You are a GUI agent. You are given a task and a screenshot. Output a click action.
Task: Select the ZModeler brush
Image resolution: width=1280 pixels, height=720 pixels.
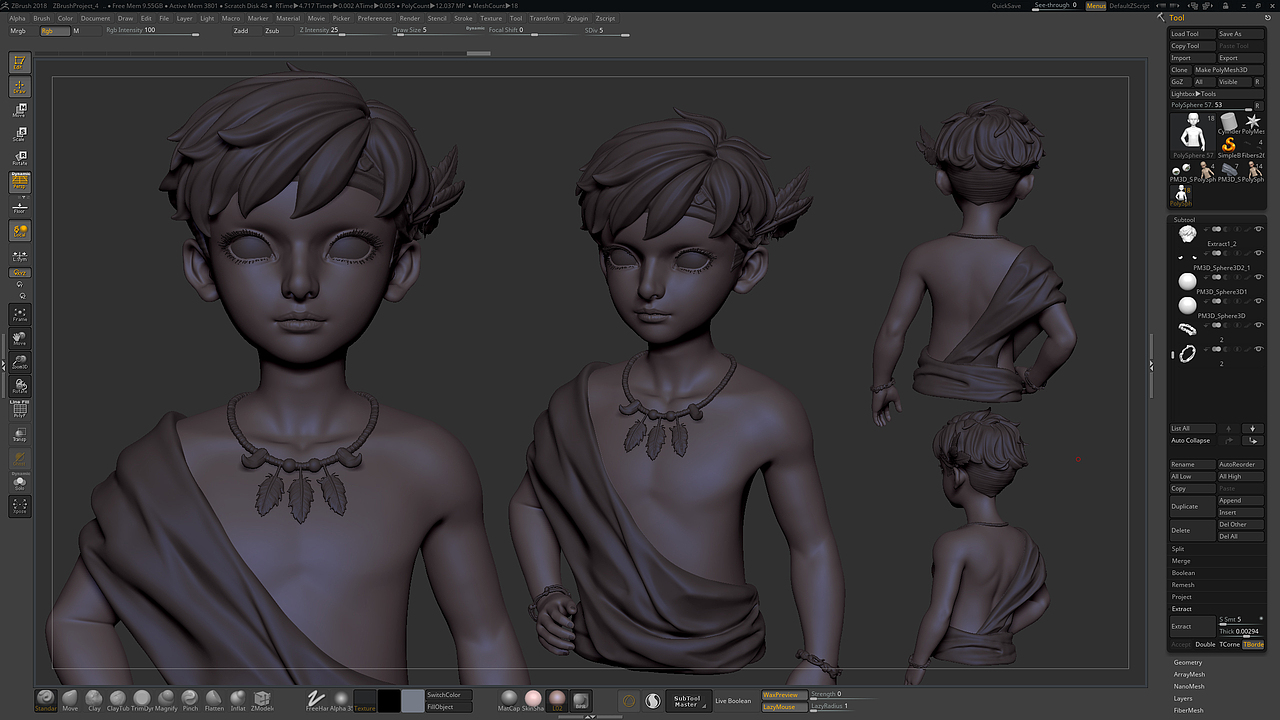tap(262, 699)
